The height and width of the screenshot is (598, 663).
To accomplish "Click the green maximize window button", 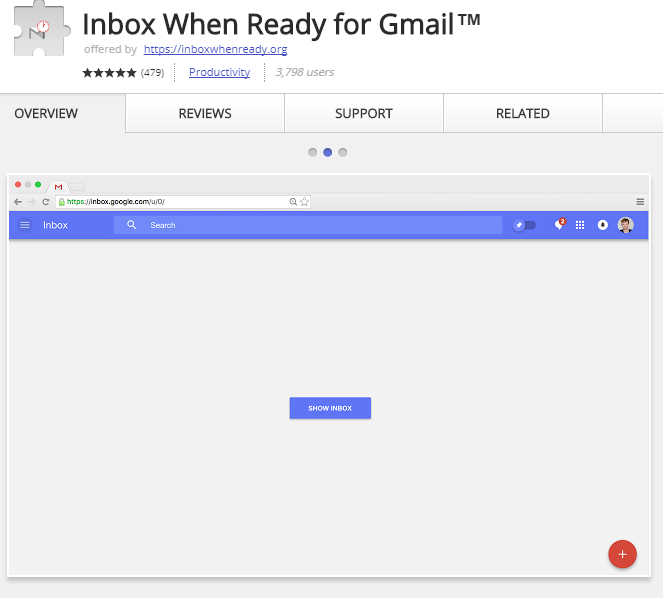I will pyautogui.click(x=38, y=184).
